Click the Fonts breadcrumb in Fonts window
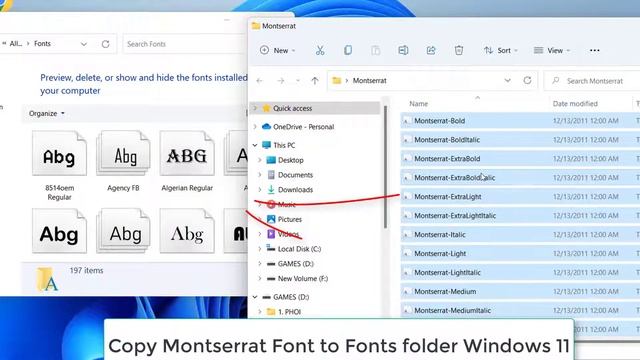Viewport: 640px width, 360px height. click(x=42, y=44)
